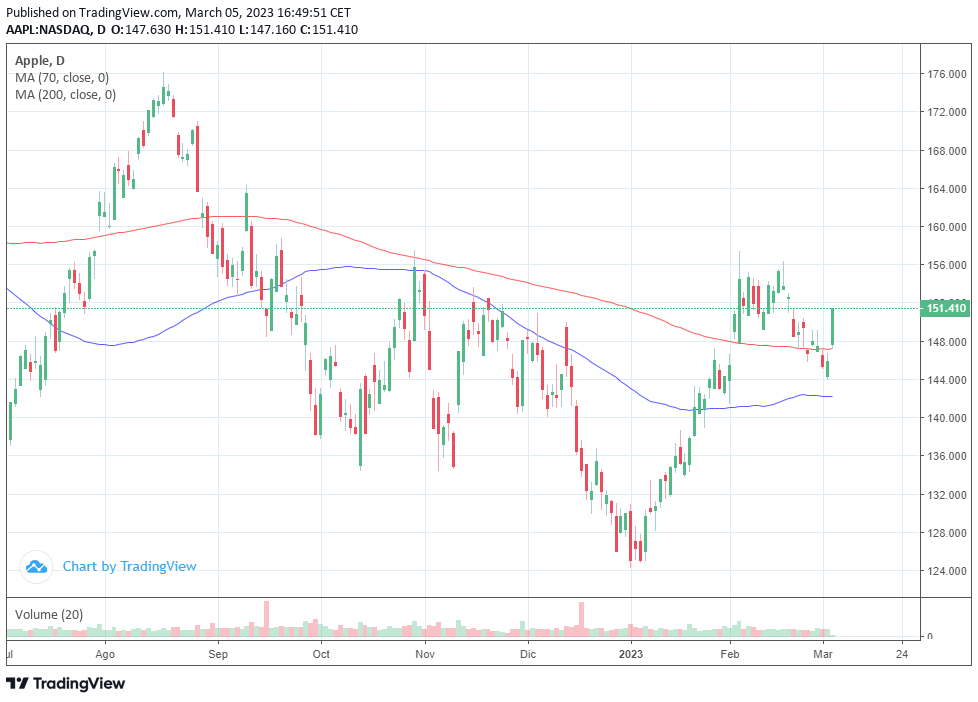Screen dimensions: 978x702
Task: Click the 'Feb' month label on time axis
Action: [x=730, y=655]
